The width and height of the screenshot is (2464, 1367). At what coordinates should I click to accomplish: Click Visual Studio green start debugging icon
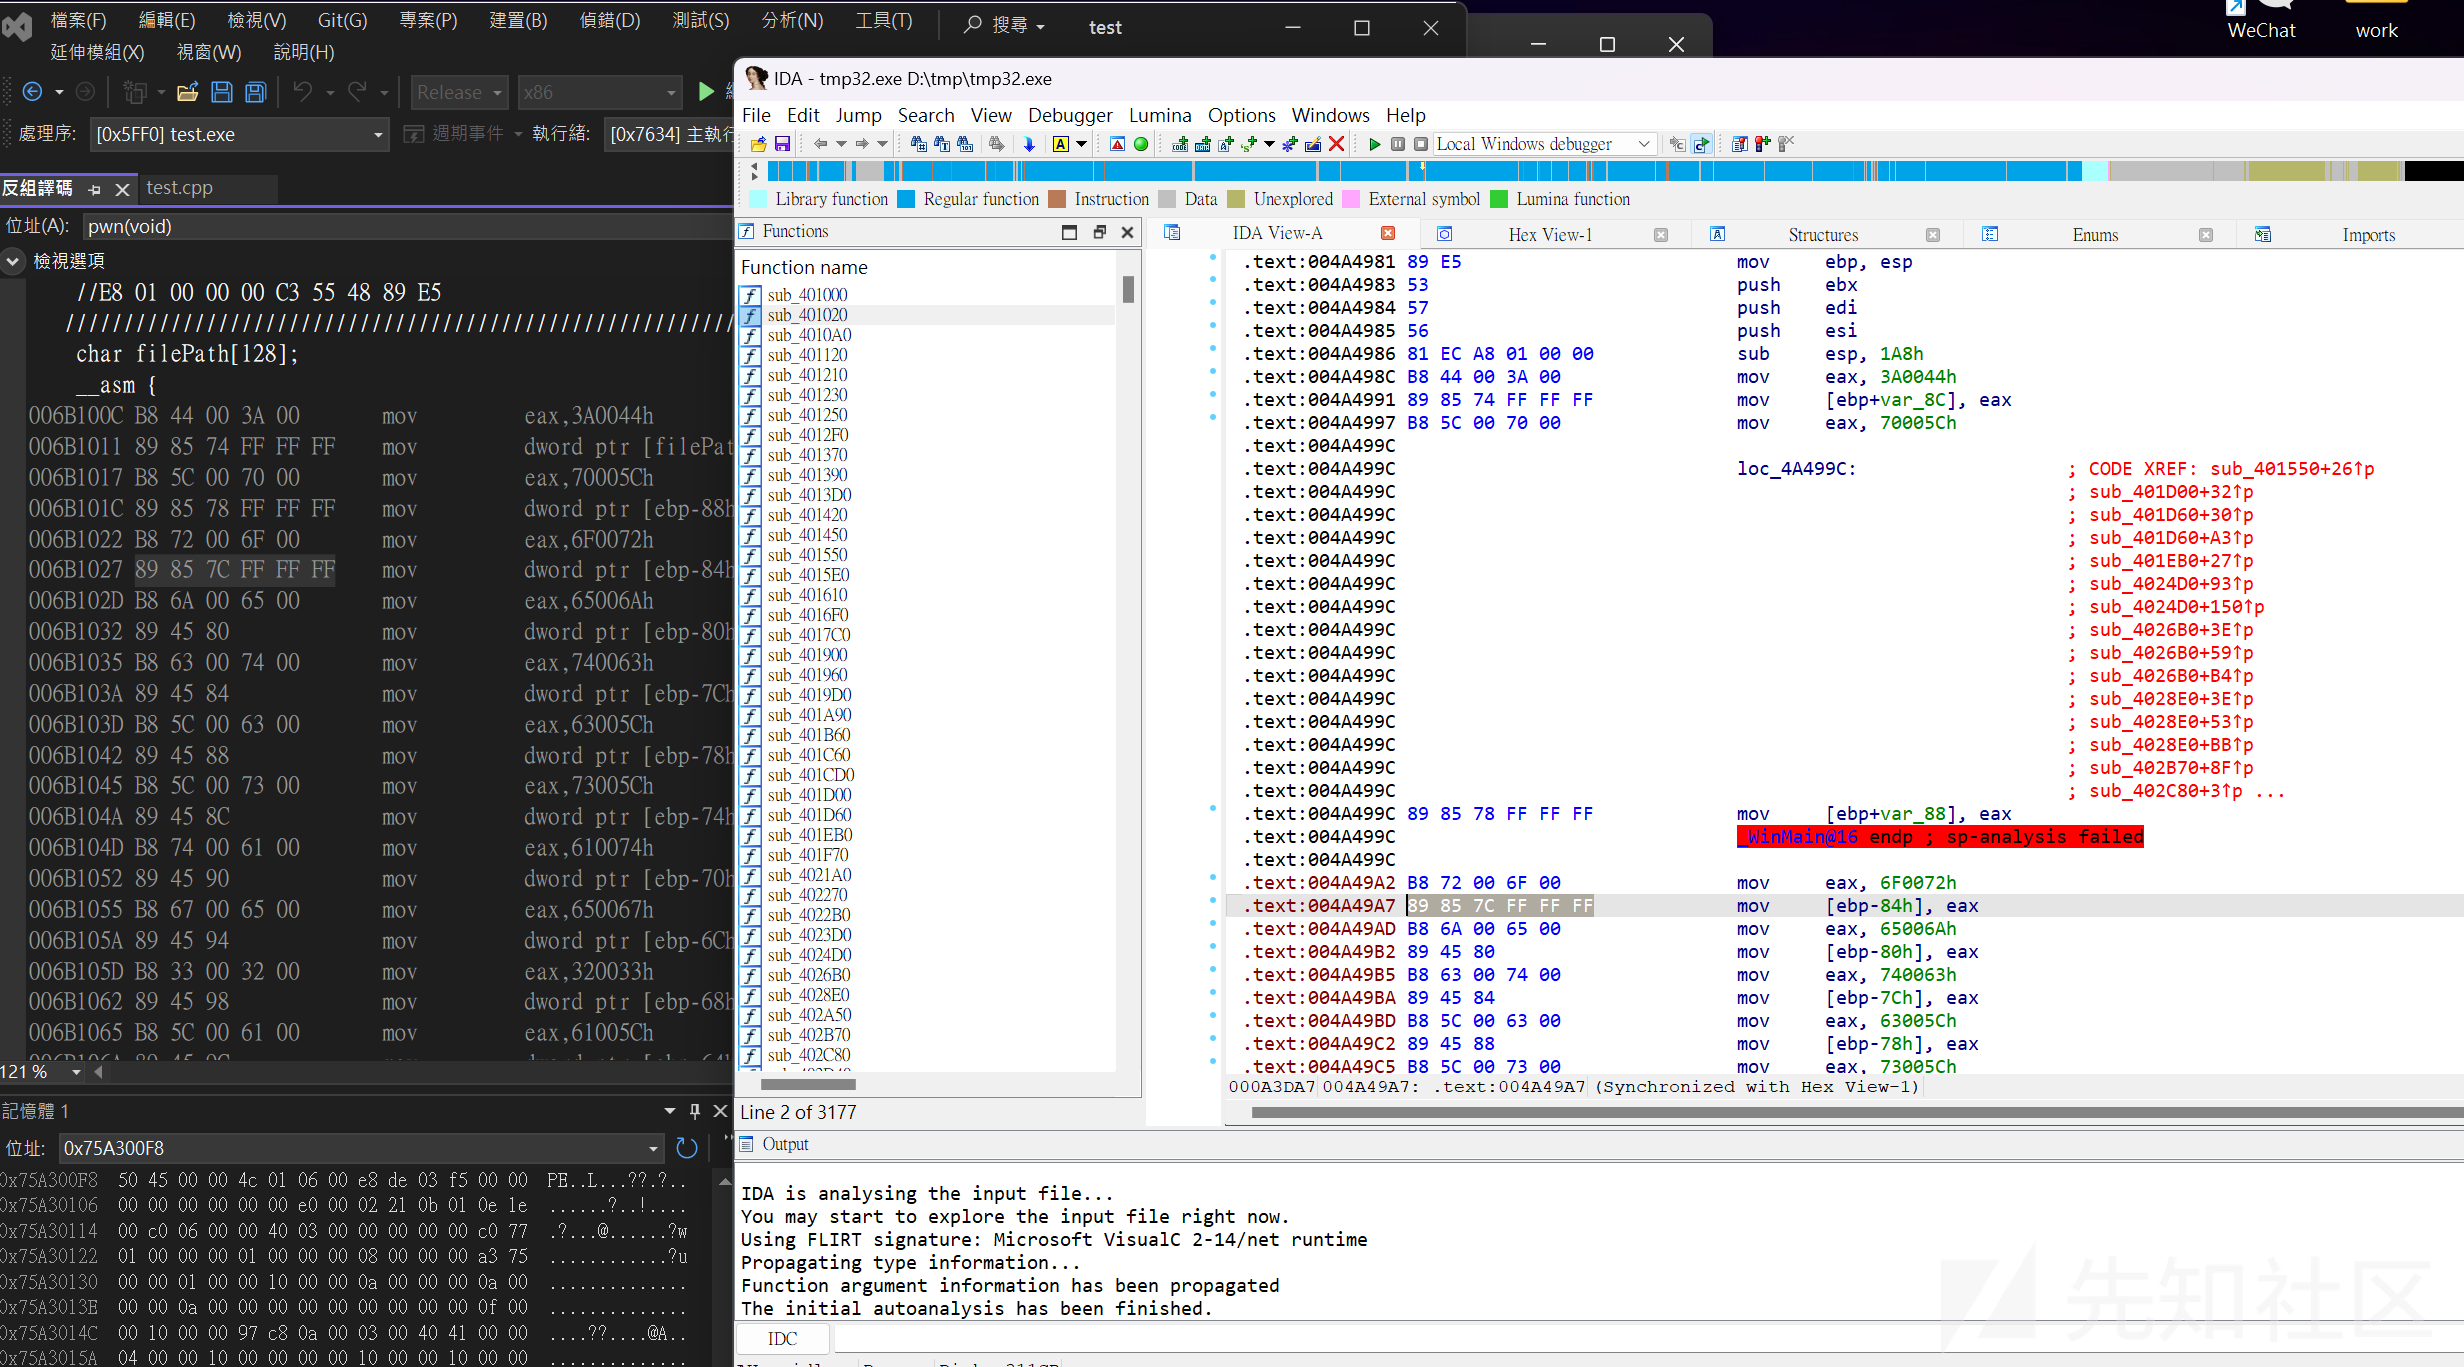pos(706,92)
